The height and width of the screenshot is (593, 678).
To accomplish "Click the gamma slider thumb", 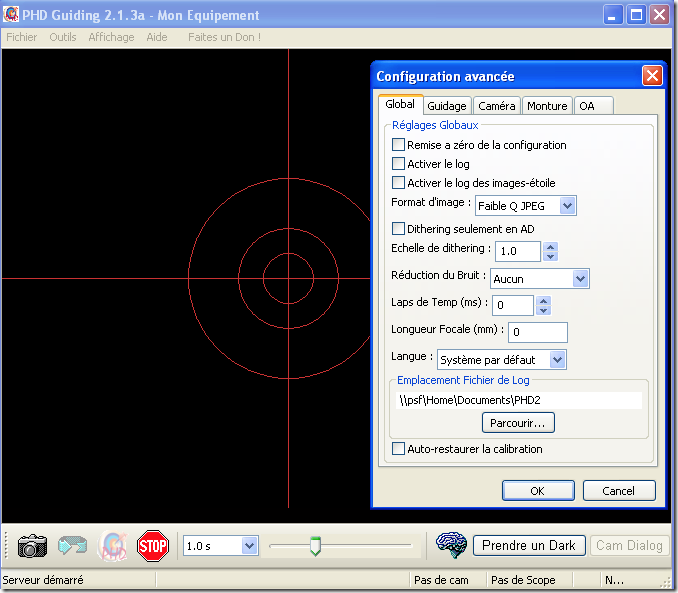I will pos(316,546).
